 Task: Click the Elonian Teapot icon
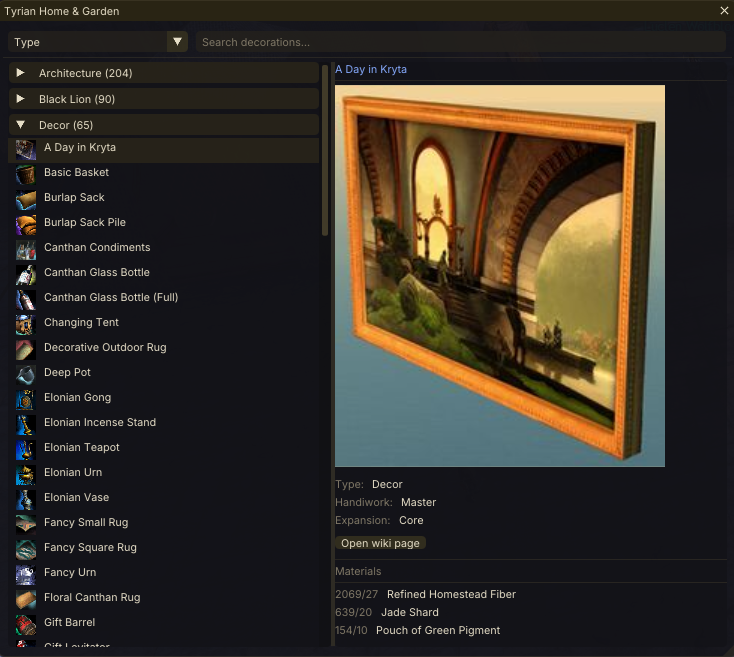pyautogui.click(x=26, y=450)
